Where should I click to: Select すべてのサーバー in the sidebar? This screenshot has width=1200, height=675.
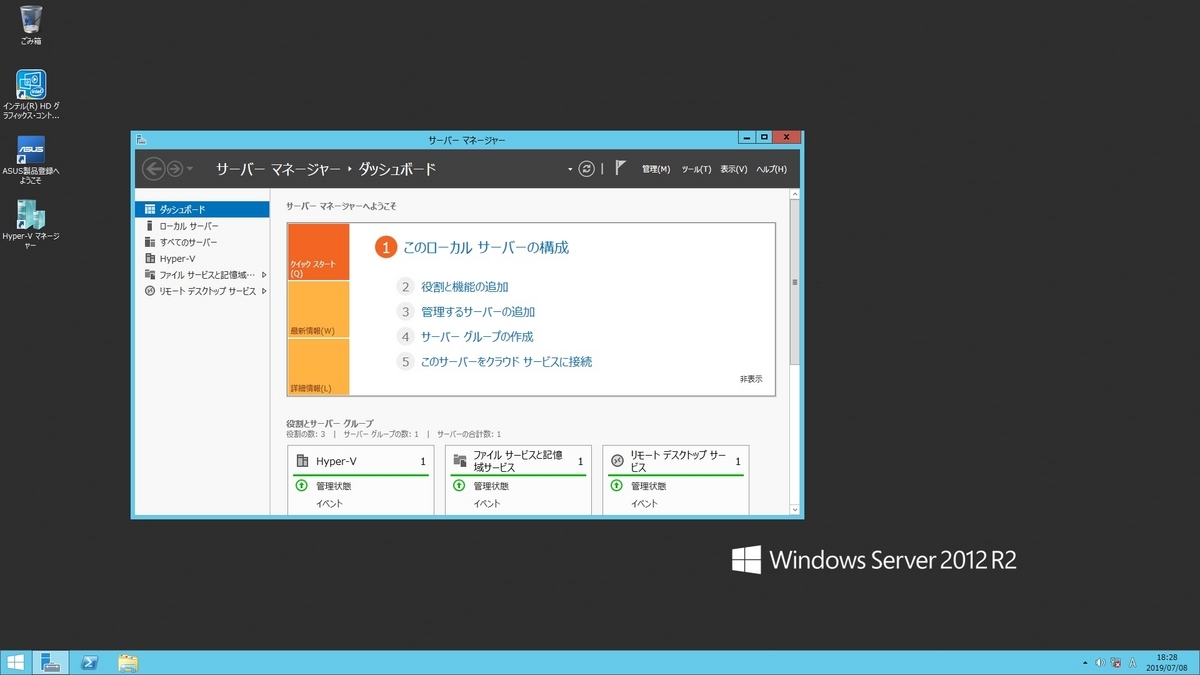coord(202,242)
